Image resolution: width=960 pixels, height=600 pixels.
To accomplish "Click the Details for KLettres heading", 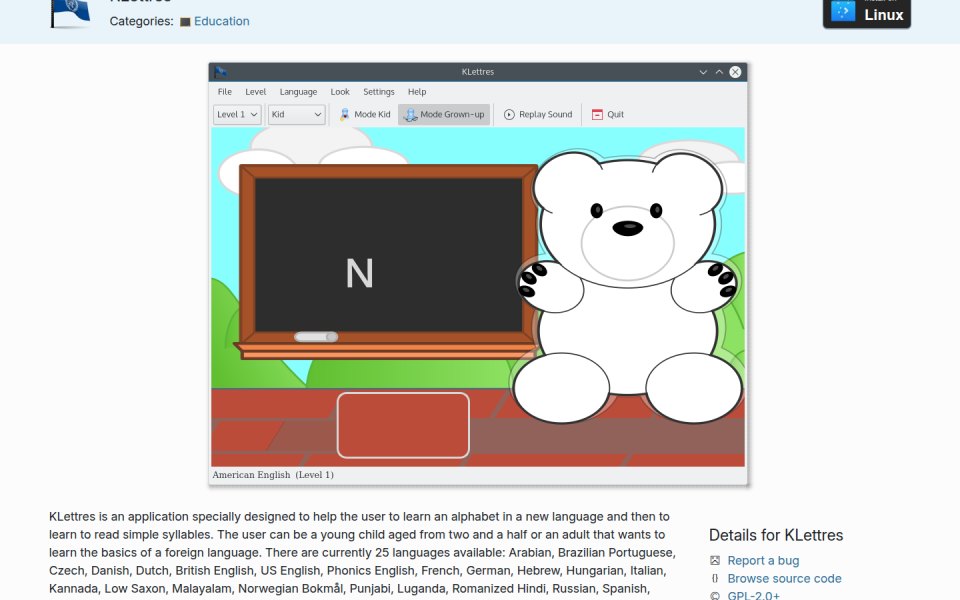I will (776, 535).
